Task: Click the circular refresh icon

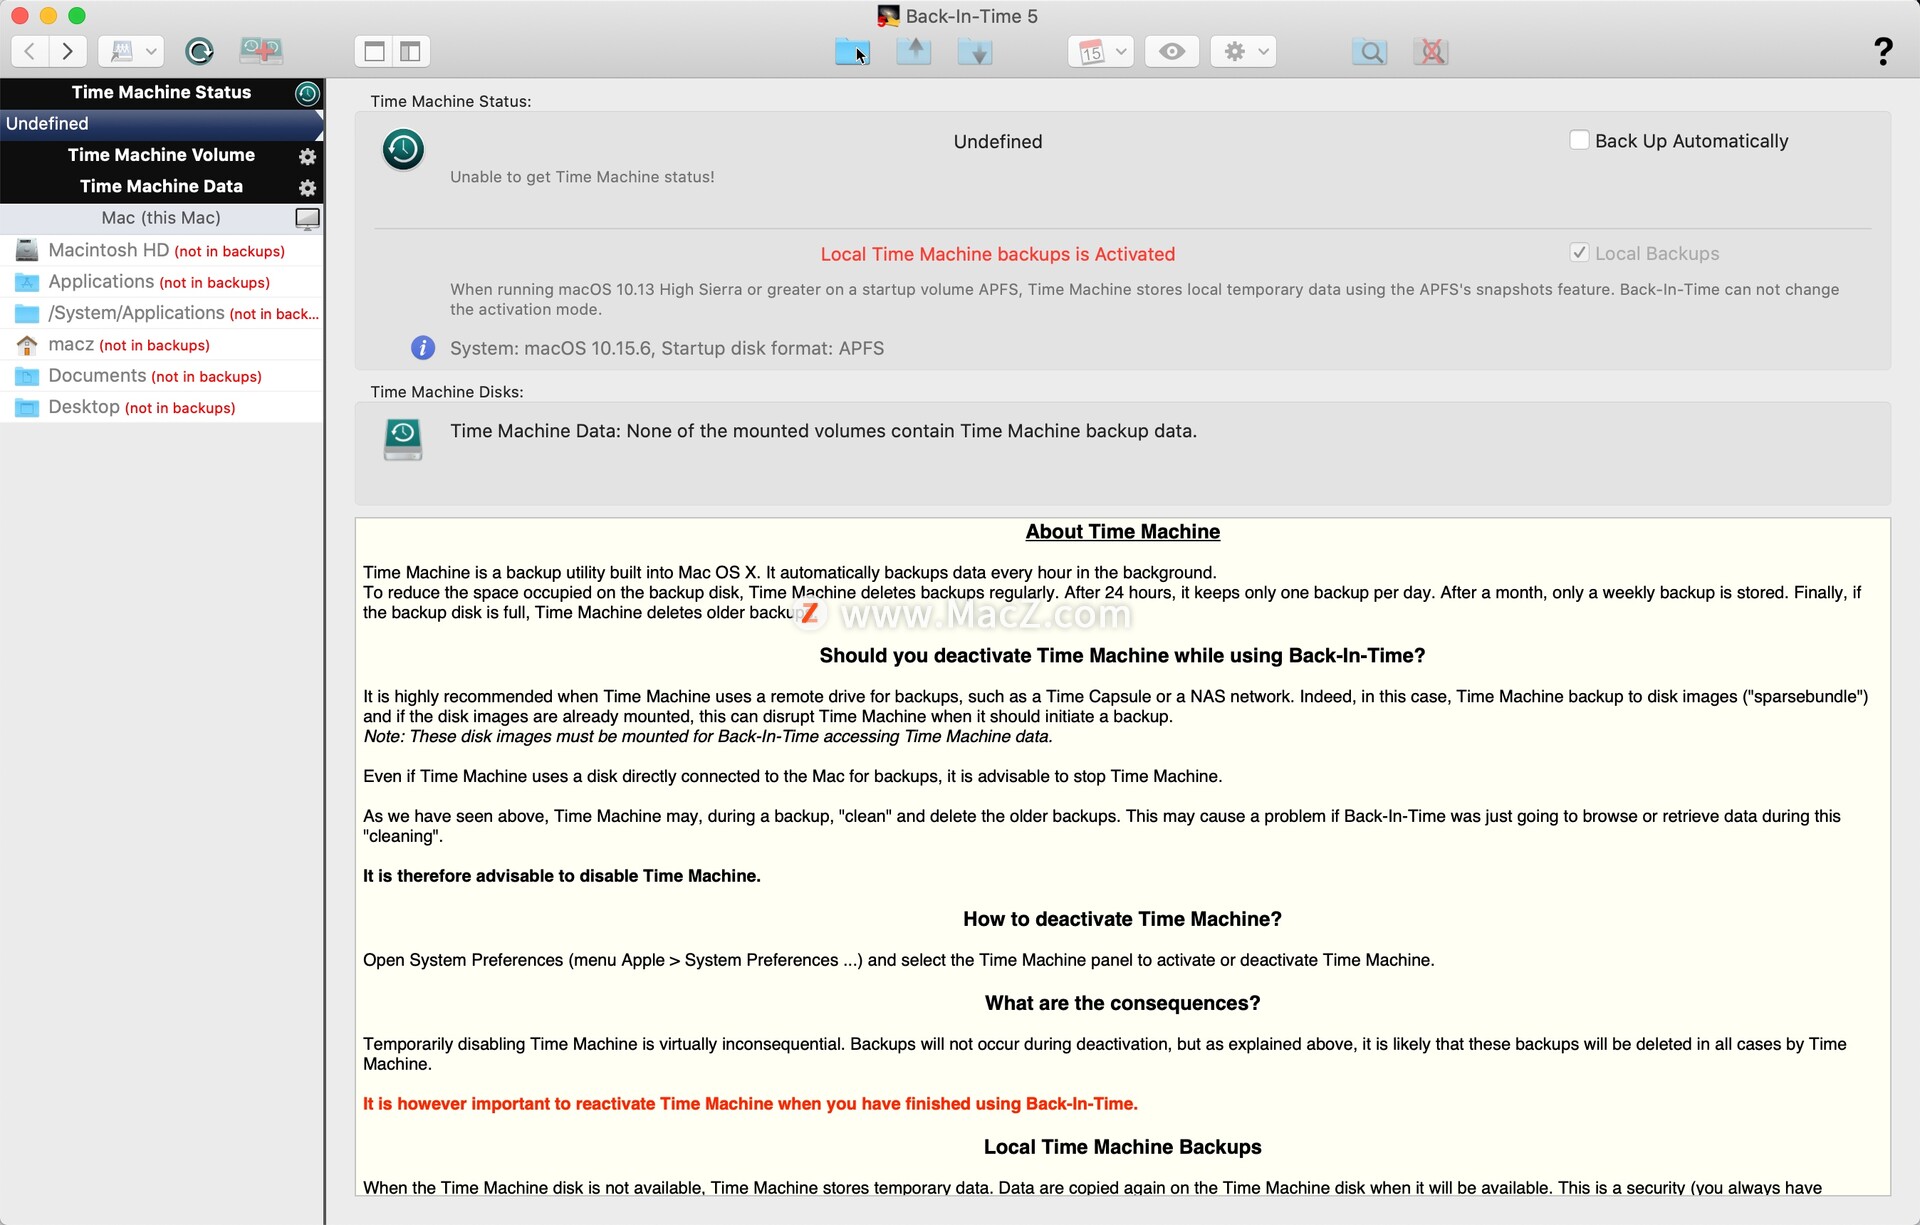Action: tap(200, 51)
